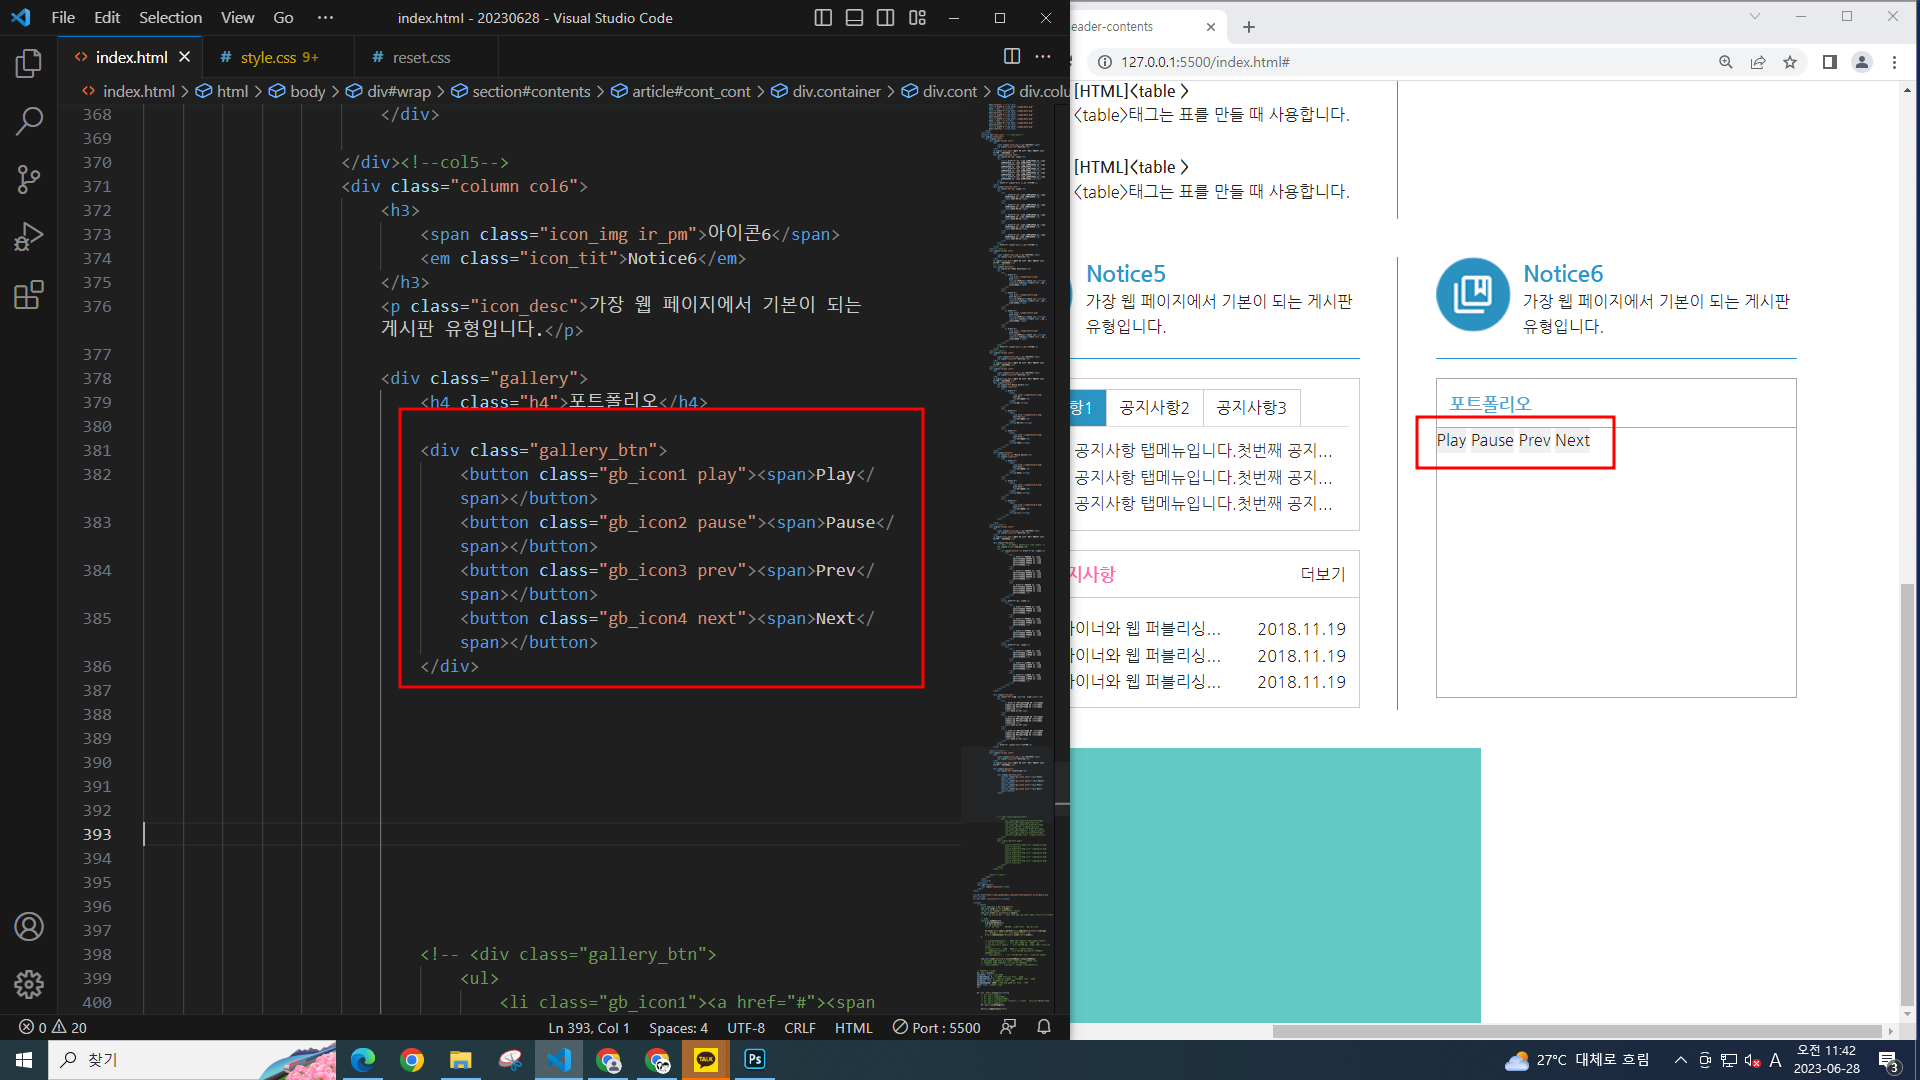Open editor more actions ellipsis menu
1920x1080 pixels.
coord(1043,57)
